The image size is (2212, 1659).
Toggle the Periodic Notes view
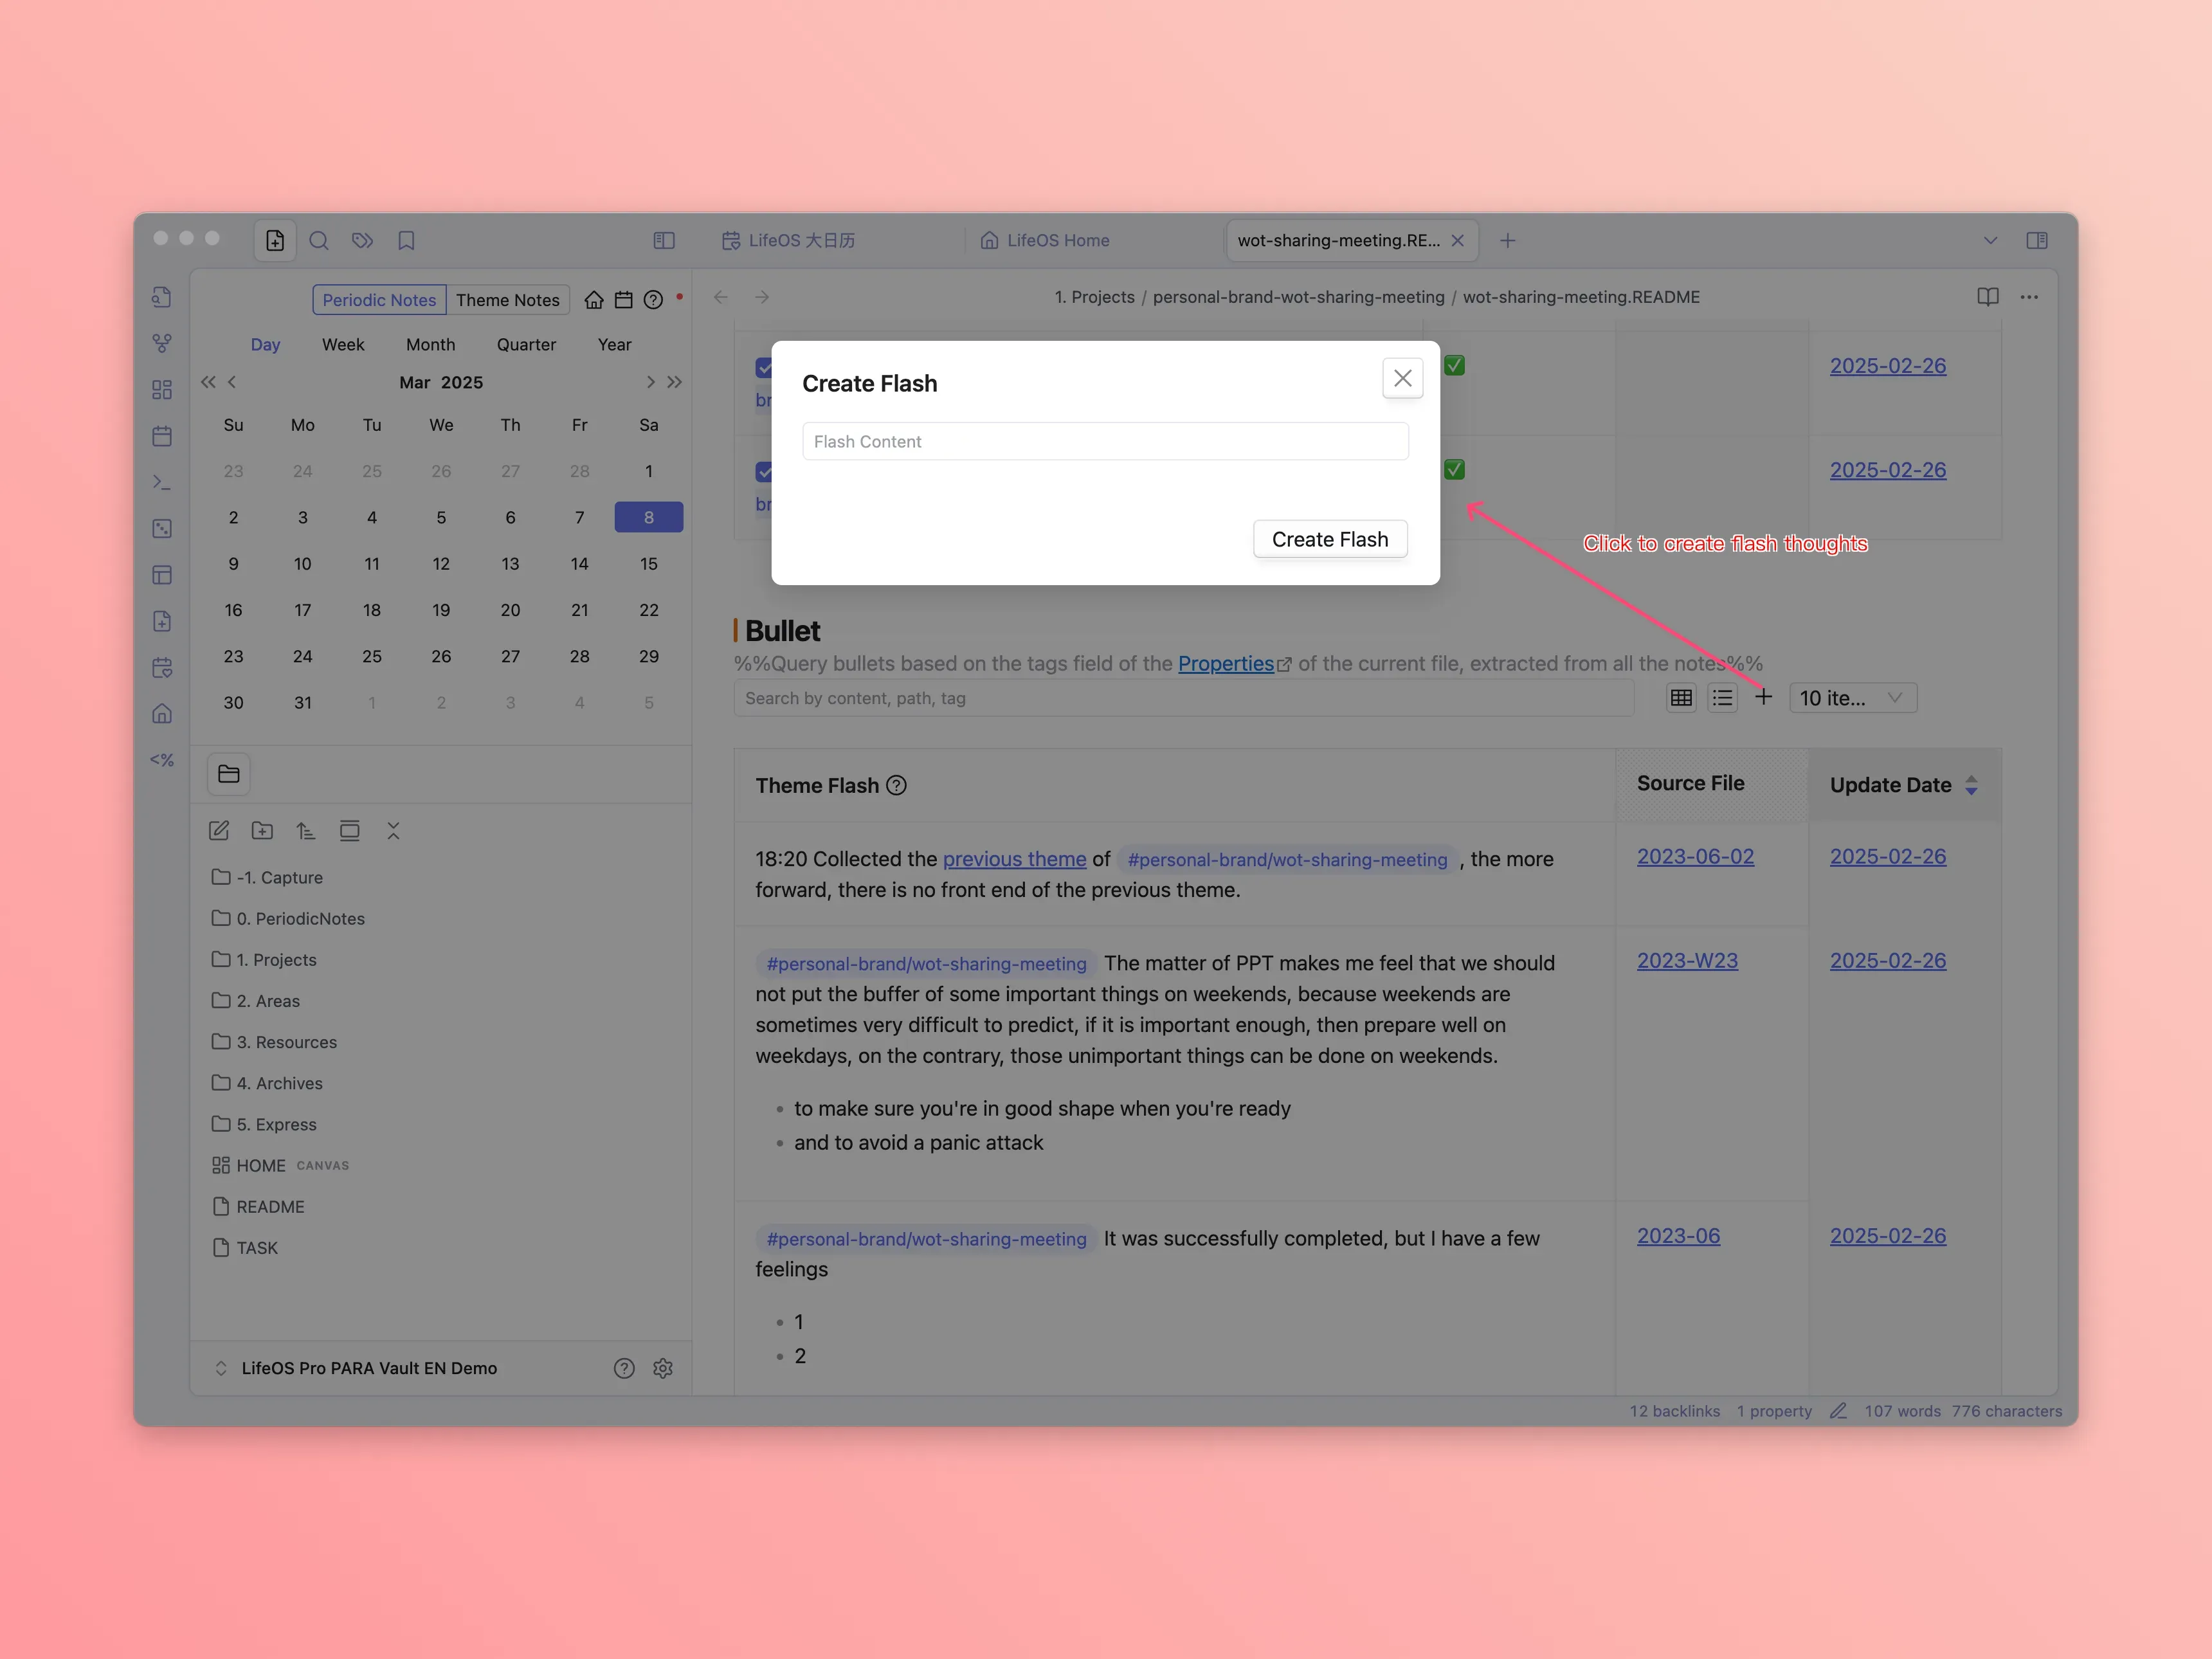coord(379,300)
